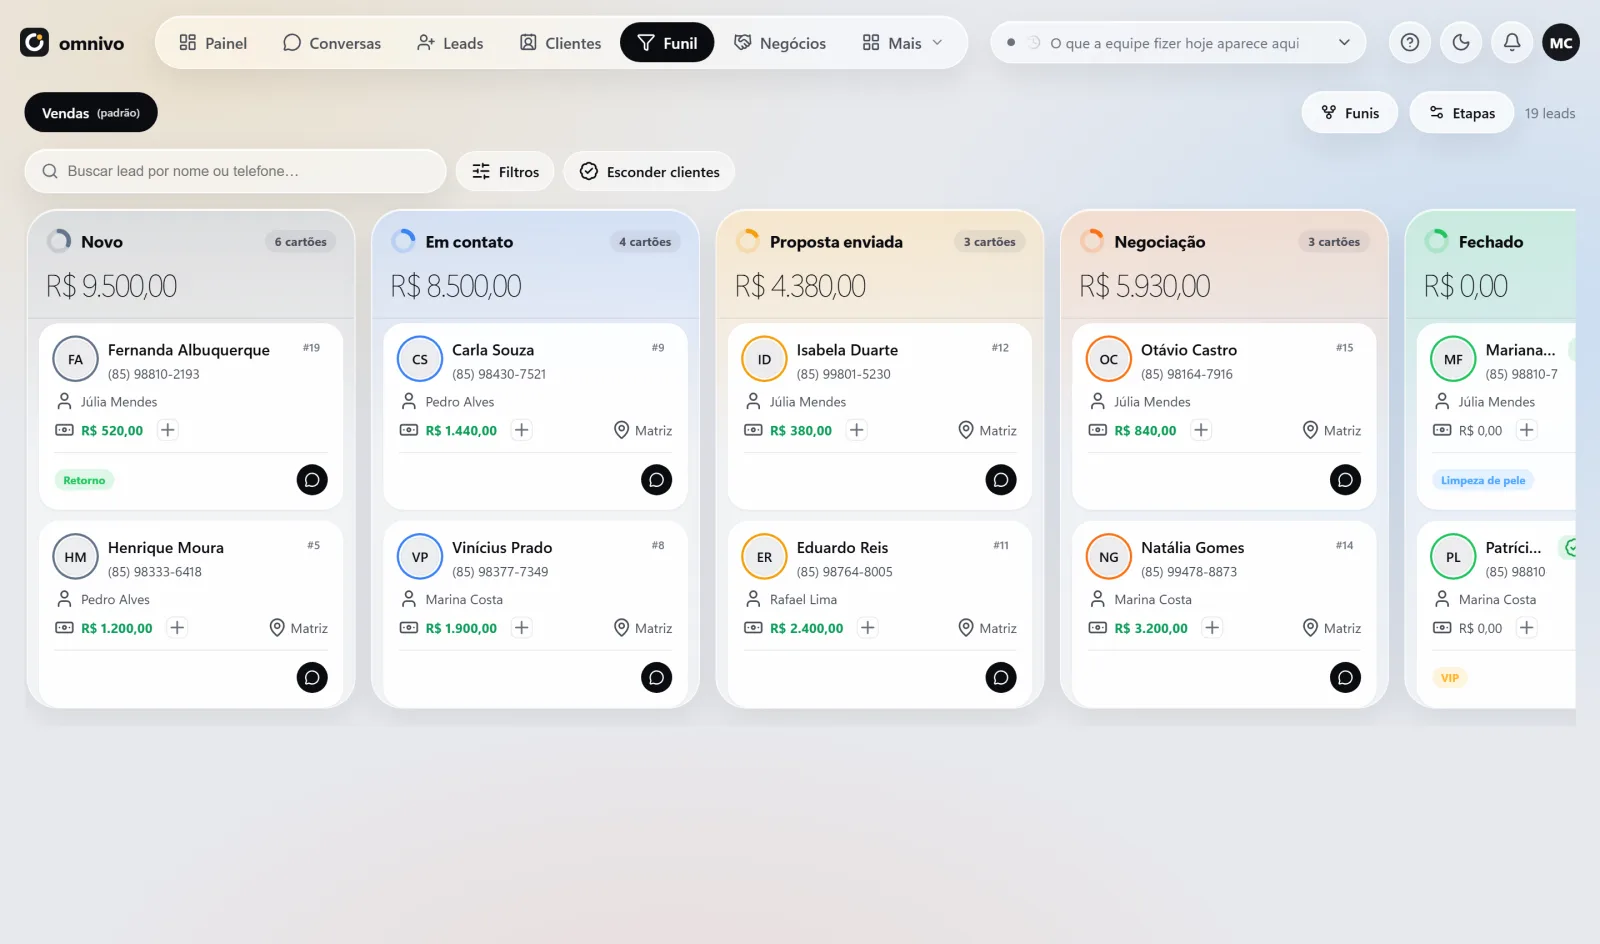Go to Painel tab
The image size is (1600, 944).
pos(213,43)
